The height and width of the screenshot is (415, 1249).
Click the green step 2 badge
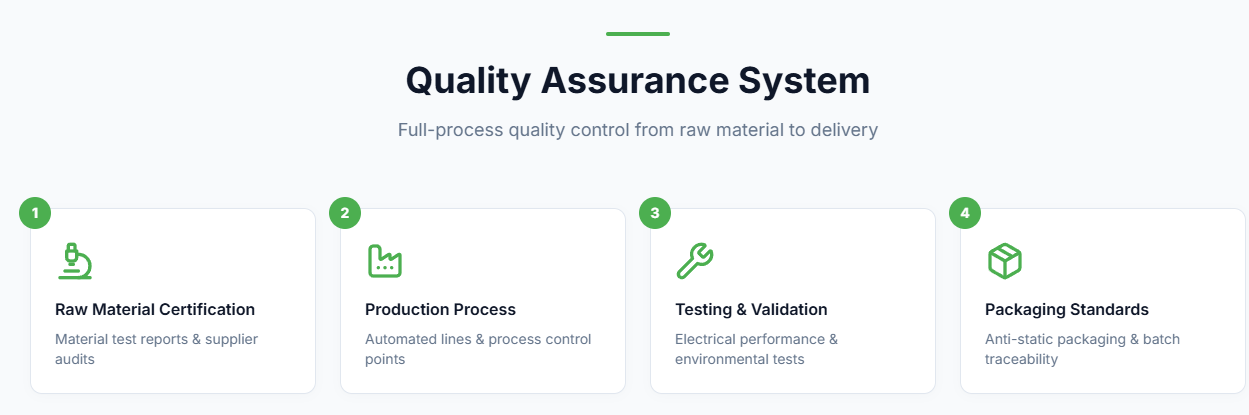point(345,213)
